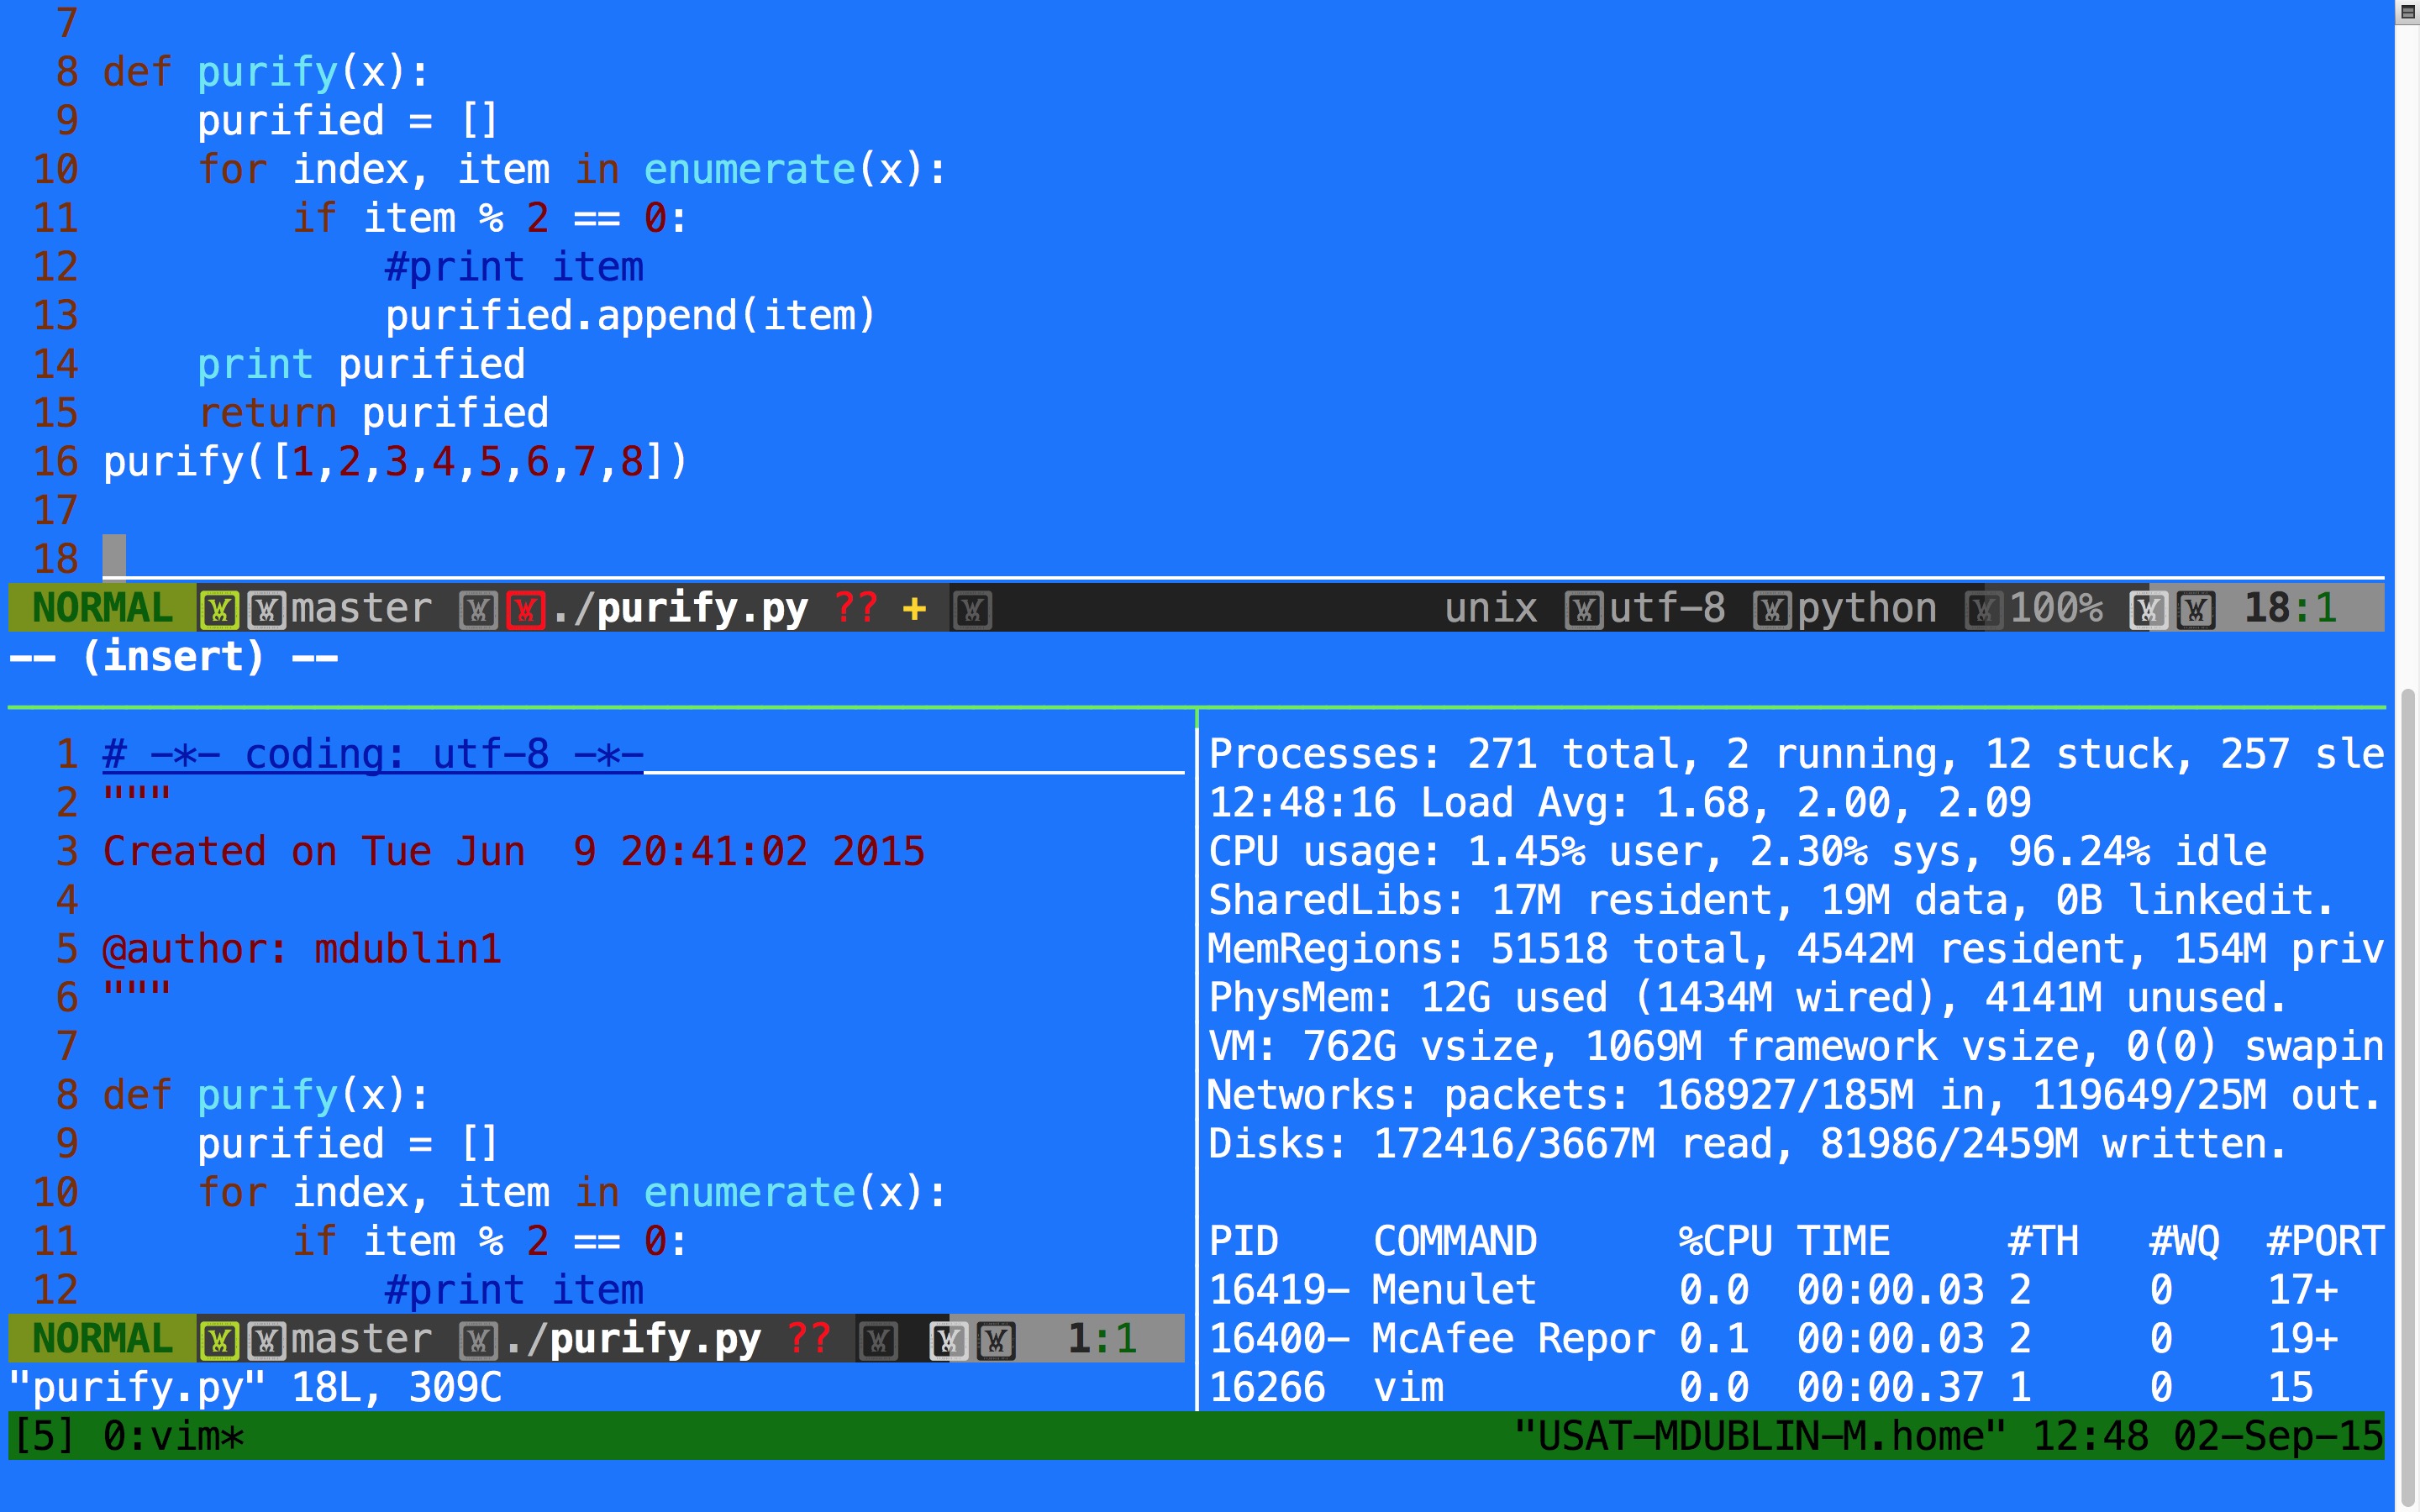The height and width of the screenshot is (1512, 2420).
Task: Click the 100% position indicator
Action: click(x=2056, y=608)
